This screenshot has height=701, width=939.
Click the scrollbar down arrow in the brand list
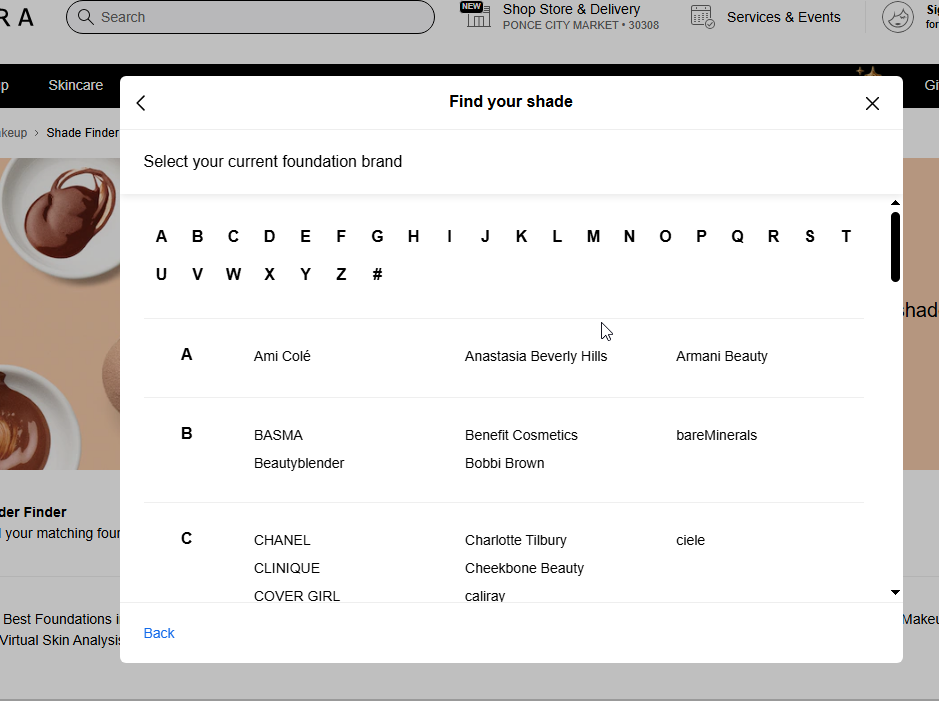(x=895, y=592)
